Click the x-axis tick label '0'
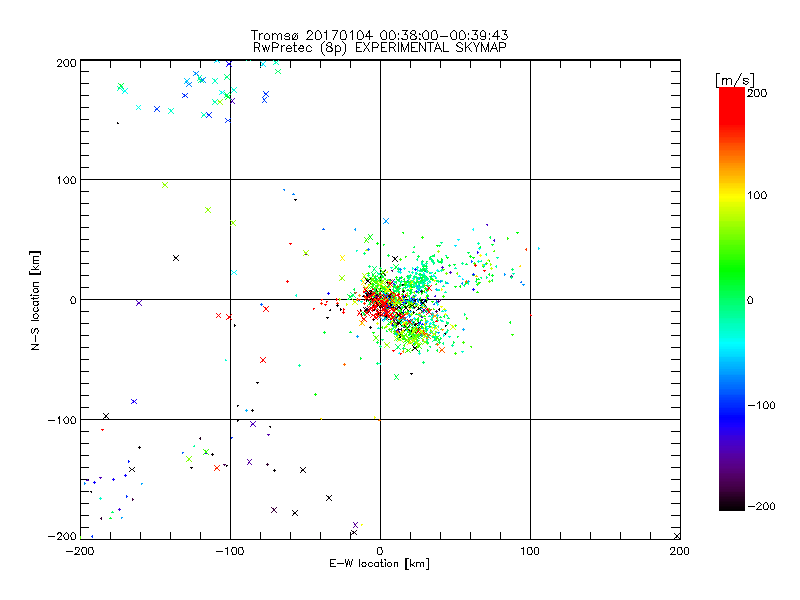 380,551
